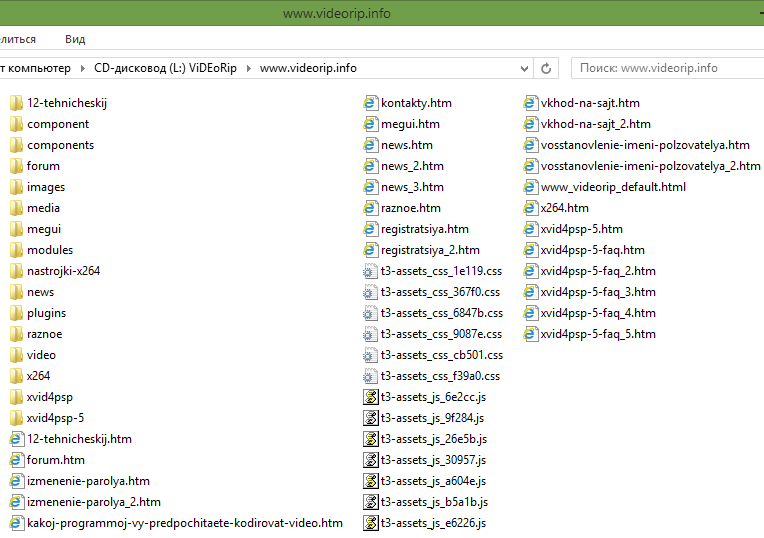This screenshot has width=764, height=538.
Task: Expand the arrow after ViDEoRip breadcrumb
Action: pyautogui.click(x=250, y=68)
